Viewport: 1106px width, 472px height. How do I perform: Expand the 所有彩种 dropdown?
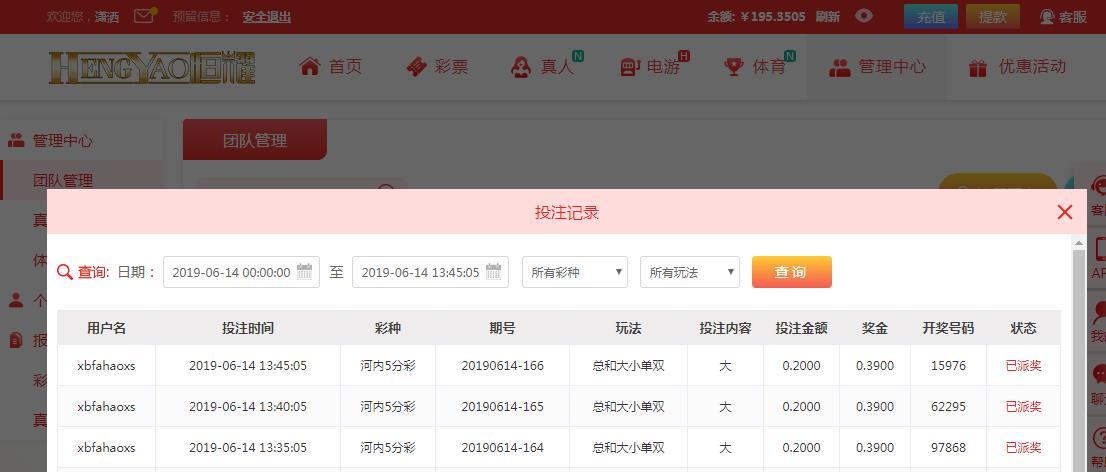point(575,272)
